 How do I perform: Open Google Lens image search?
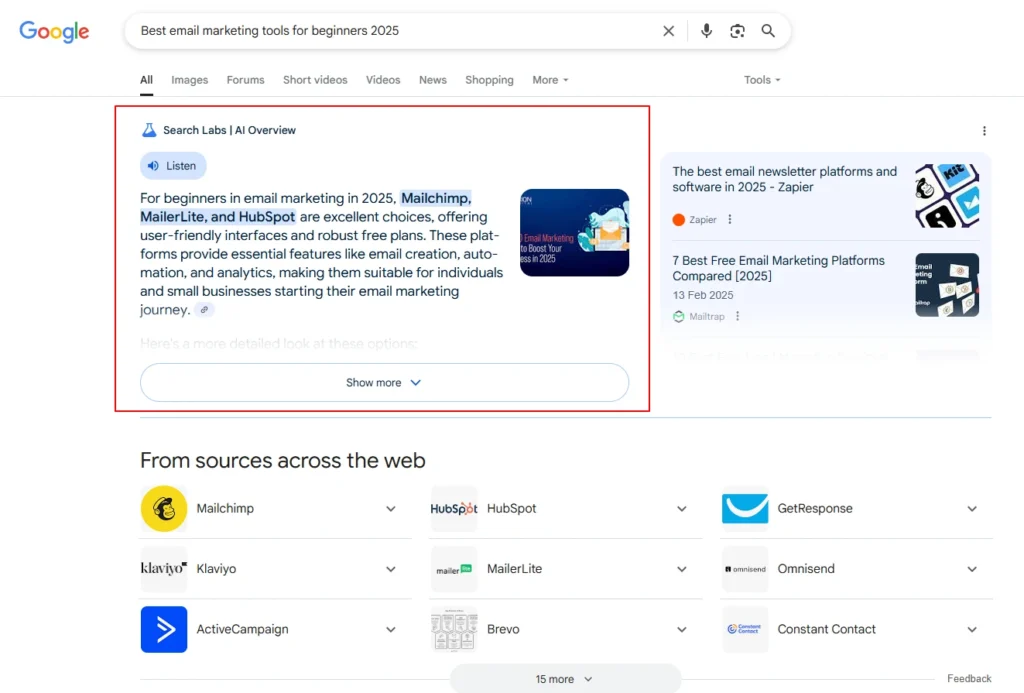(737, 31)
